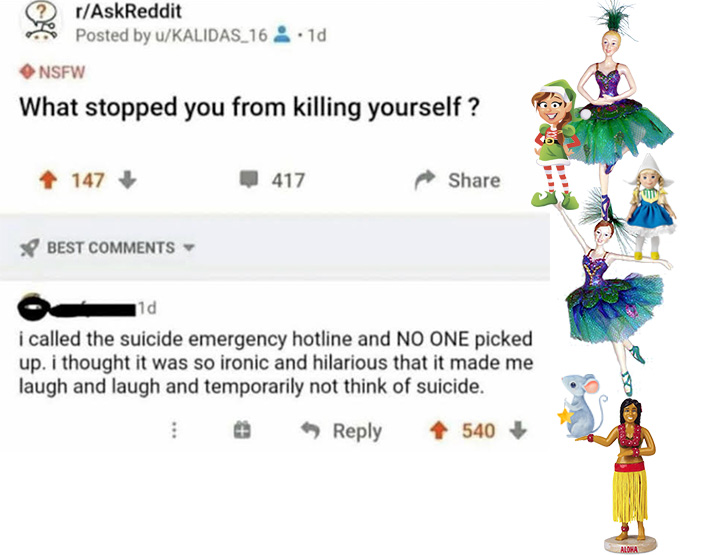Open r/AskReddit subreddit link
This screenshot has width=720, height=555.
click(129, 11)
